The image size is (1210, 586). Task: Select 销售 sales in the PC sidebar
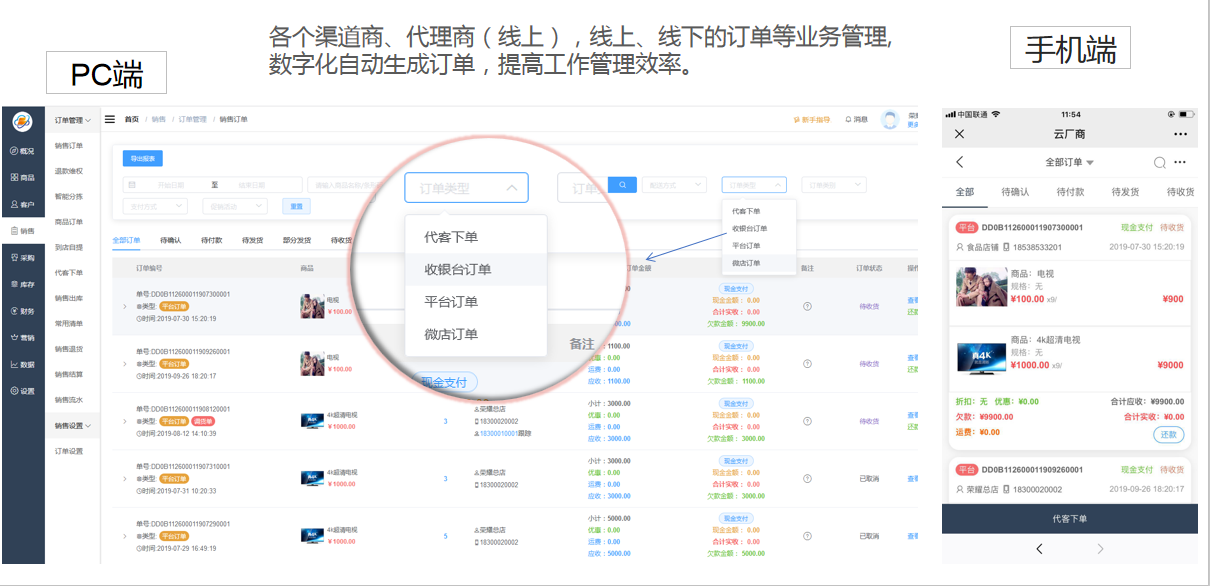(x=22, y=231)
